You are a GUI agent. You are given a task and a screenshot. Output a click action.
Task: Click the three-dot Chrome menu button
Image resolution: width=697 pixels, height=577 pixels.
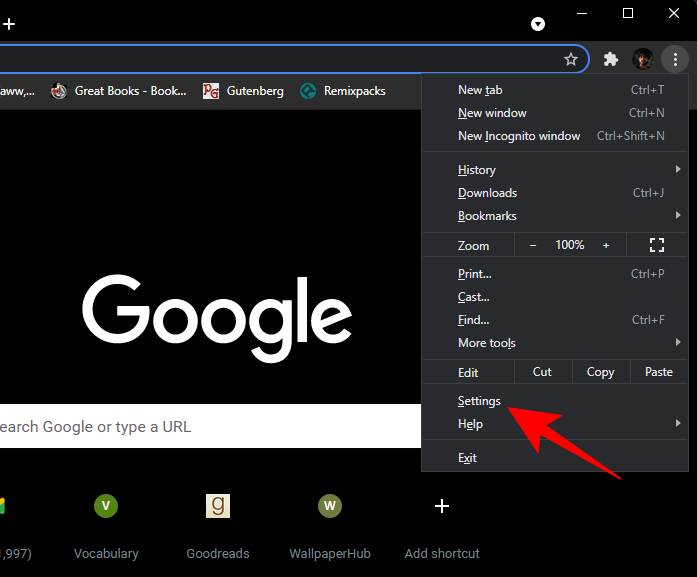coord(675,59)
